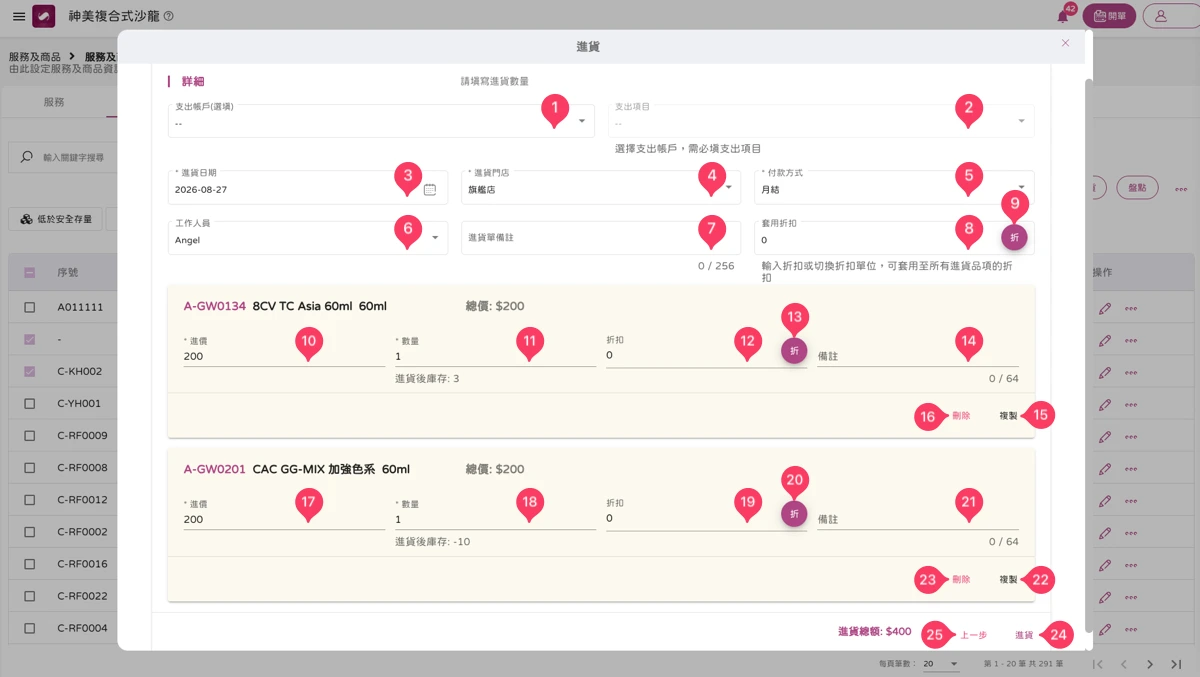Open the more options menu beside 盤點
The height and width of the screenshot is (677, 1200).
tap(1181, 188)
